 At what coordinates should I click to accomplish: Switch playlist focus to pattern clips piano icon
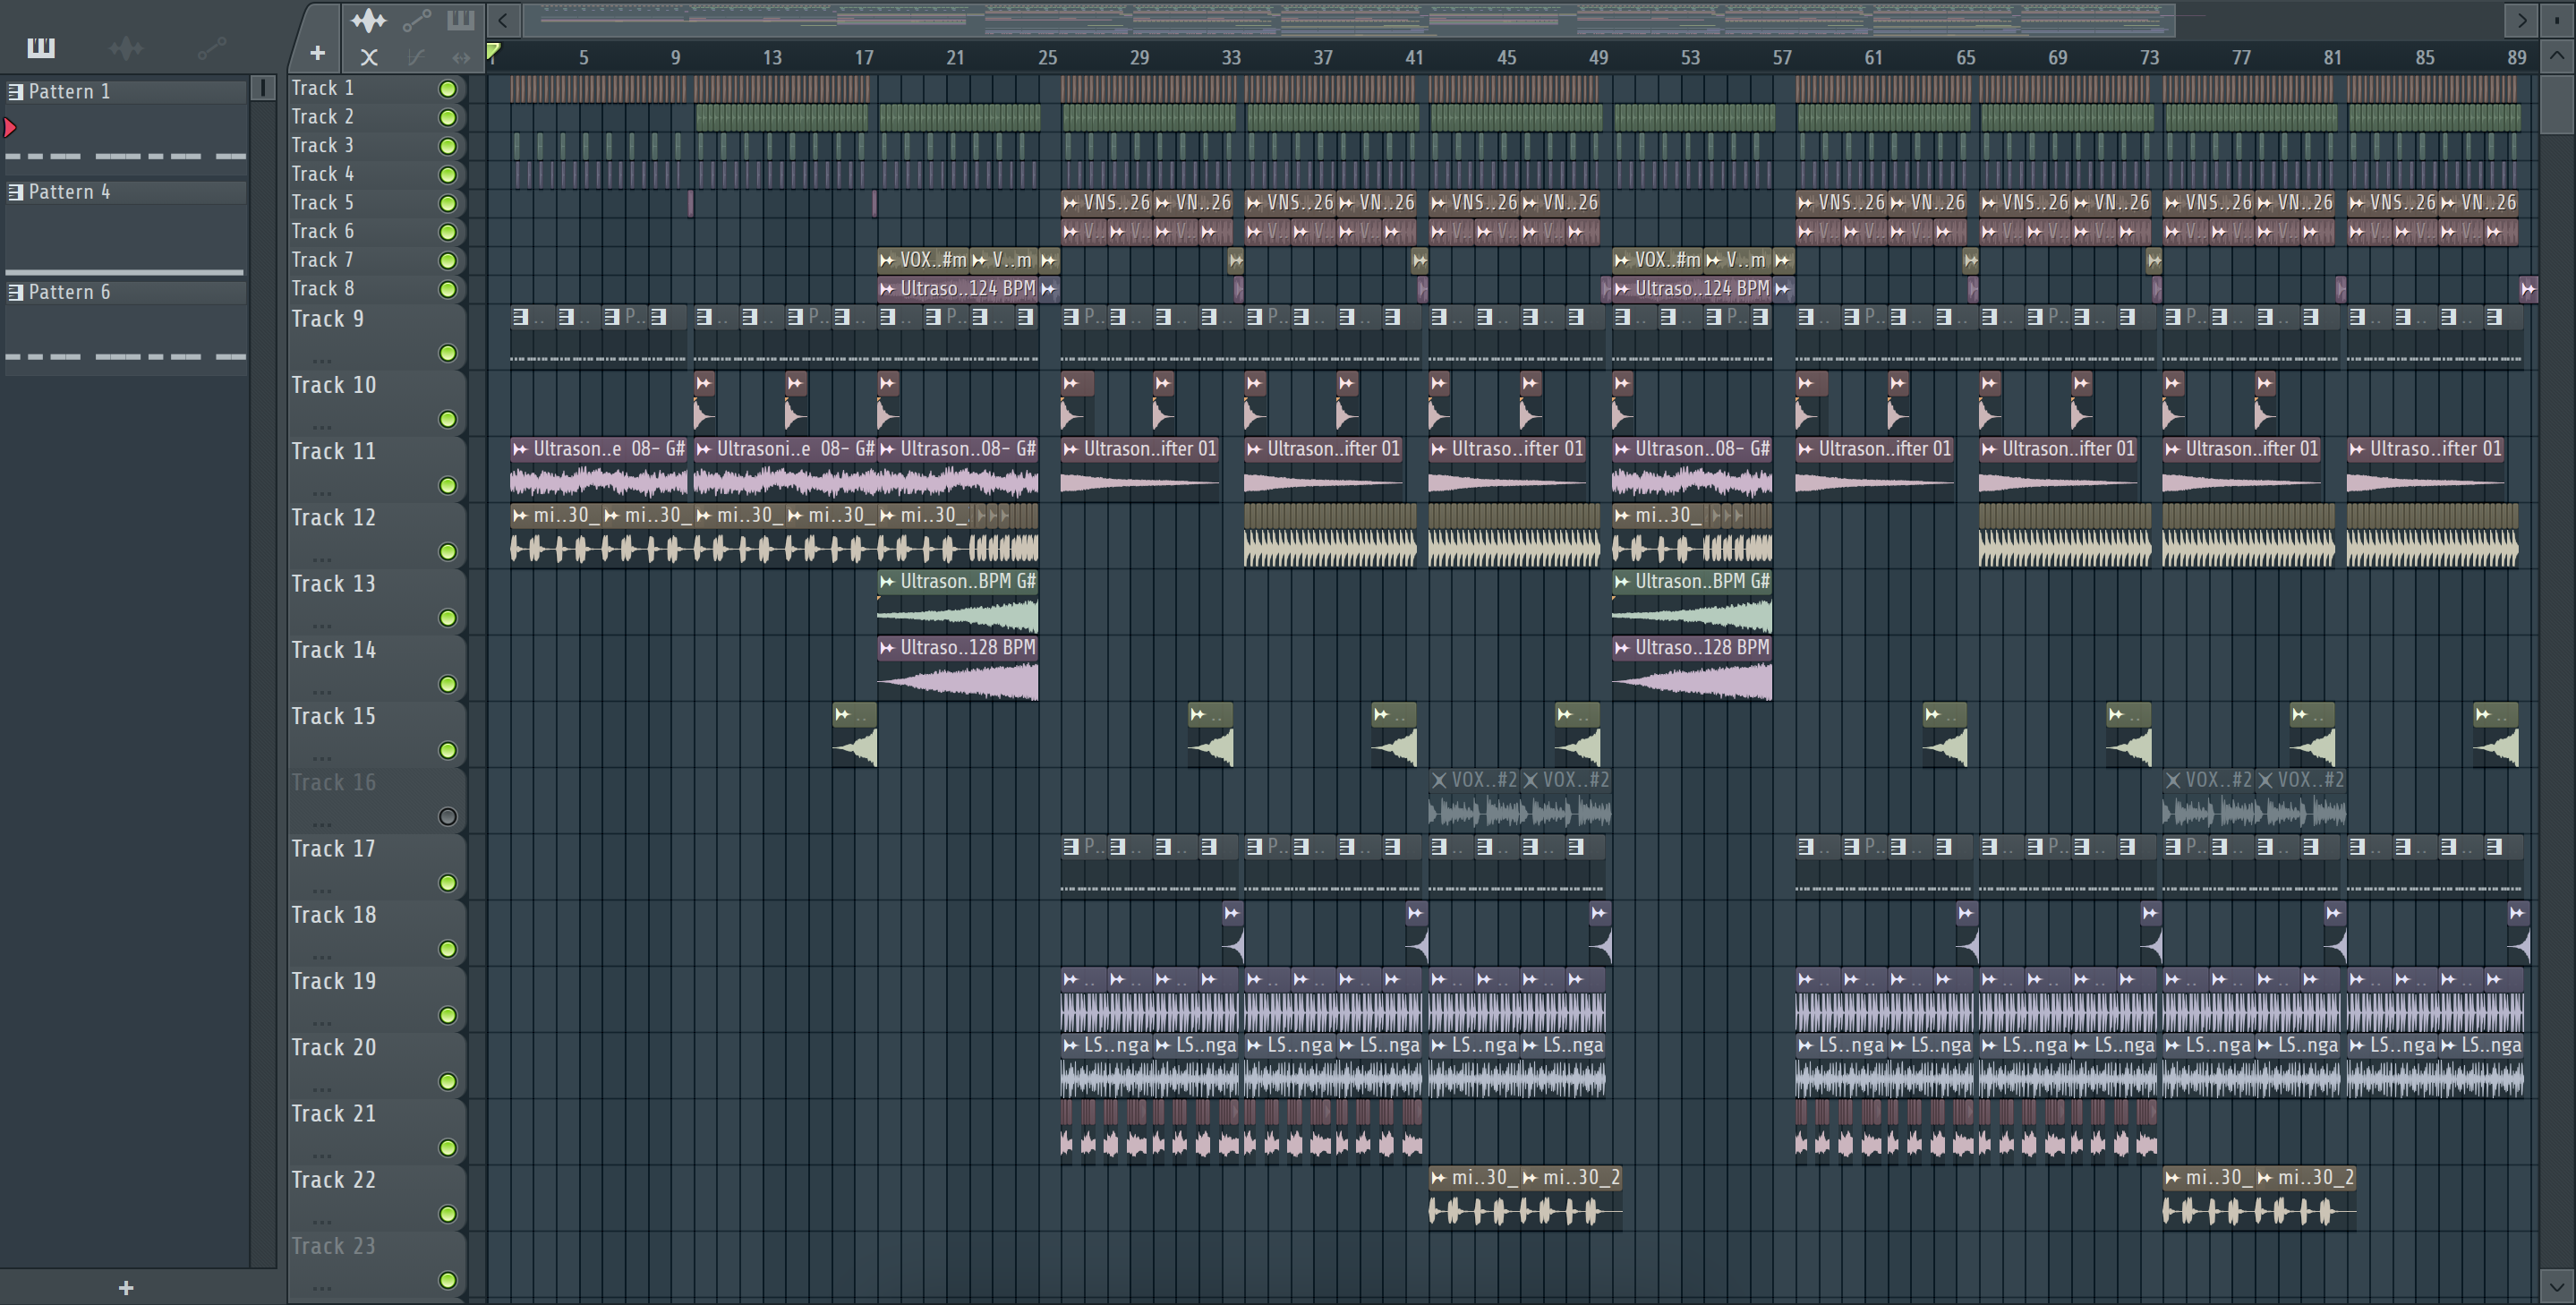pos(461,19)
